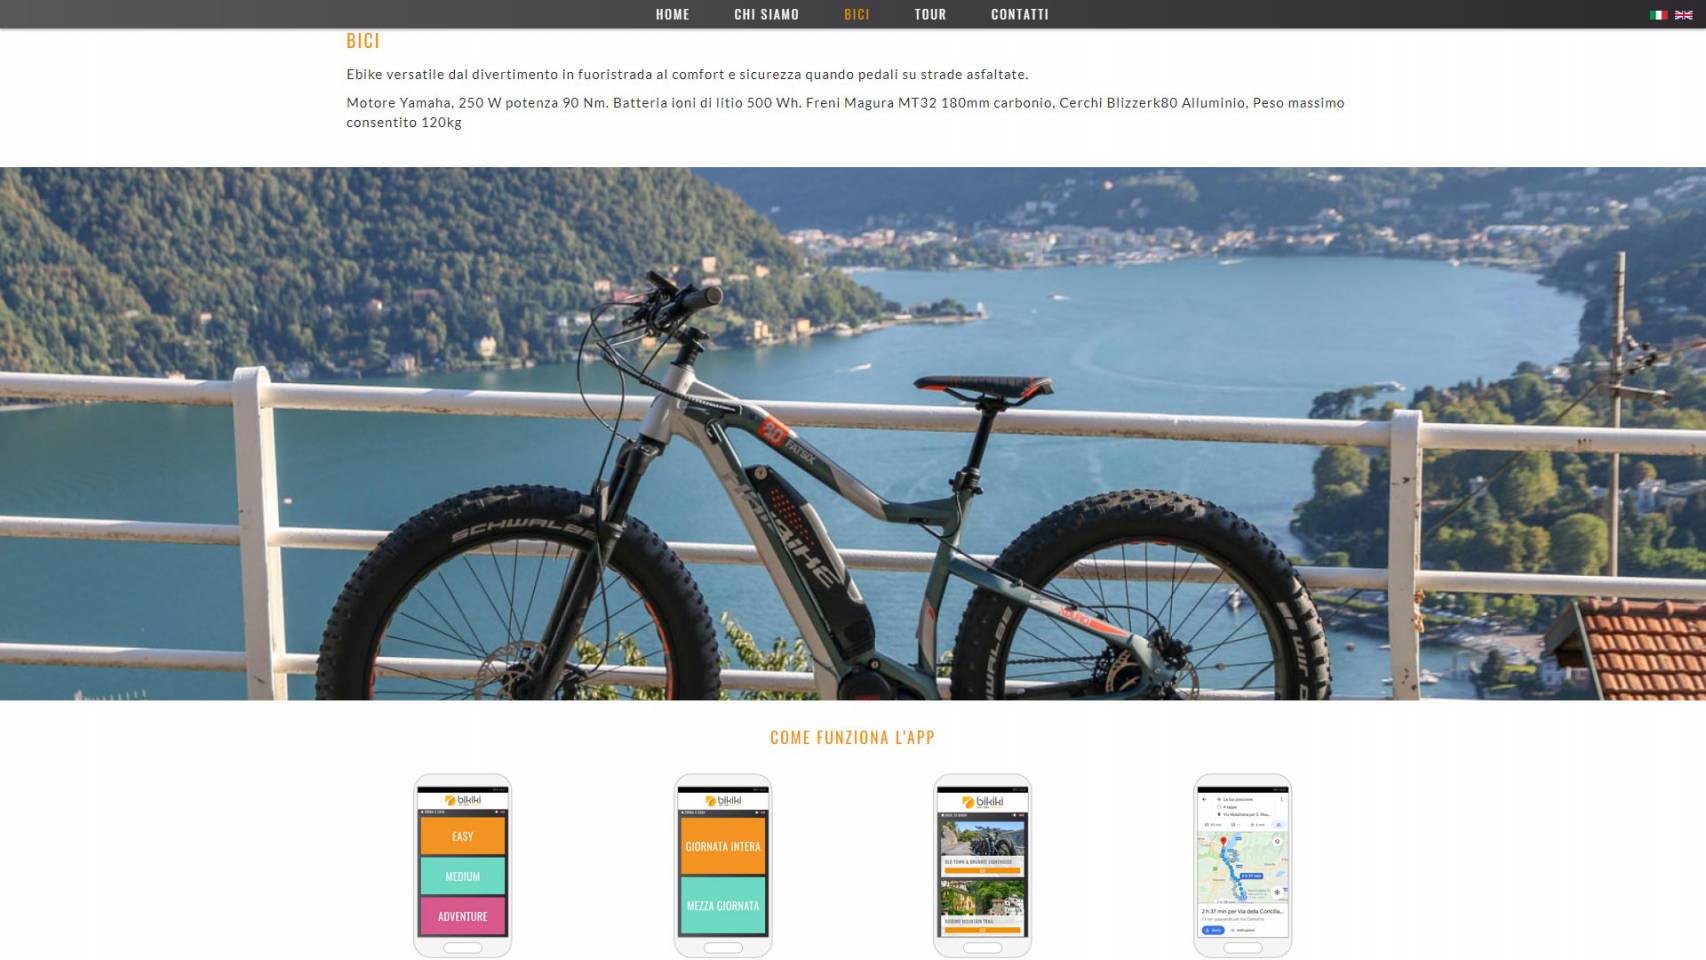Select the BICI menu item
The image size is (1706, 960).
(x=857, y=14)
